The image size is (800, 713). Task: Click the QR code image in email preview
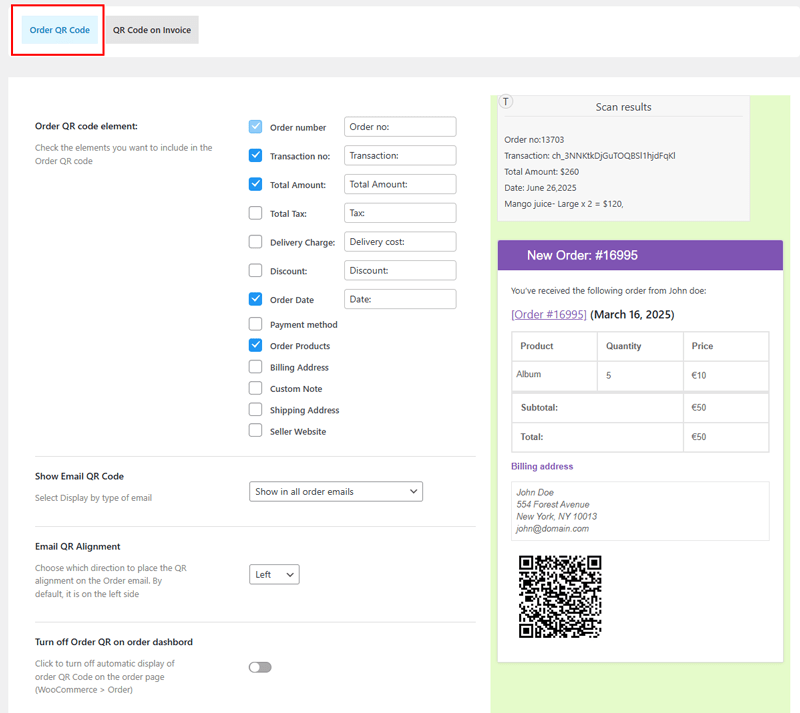(x=560, y=596)
